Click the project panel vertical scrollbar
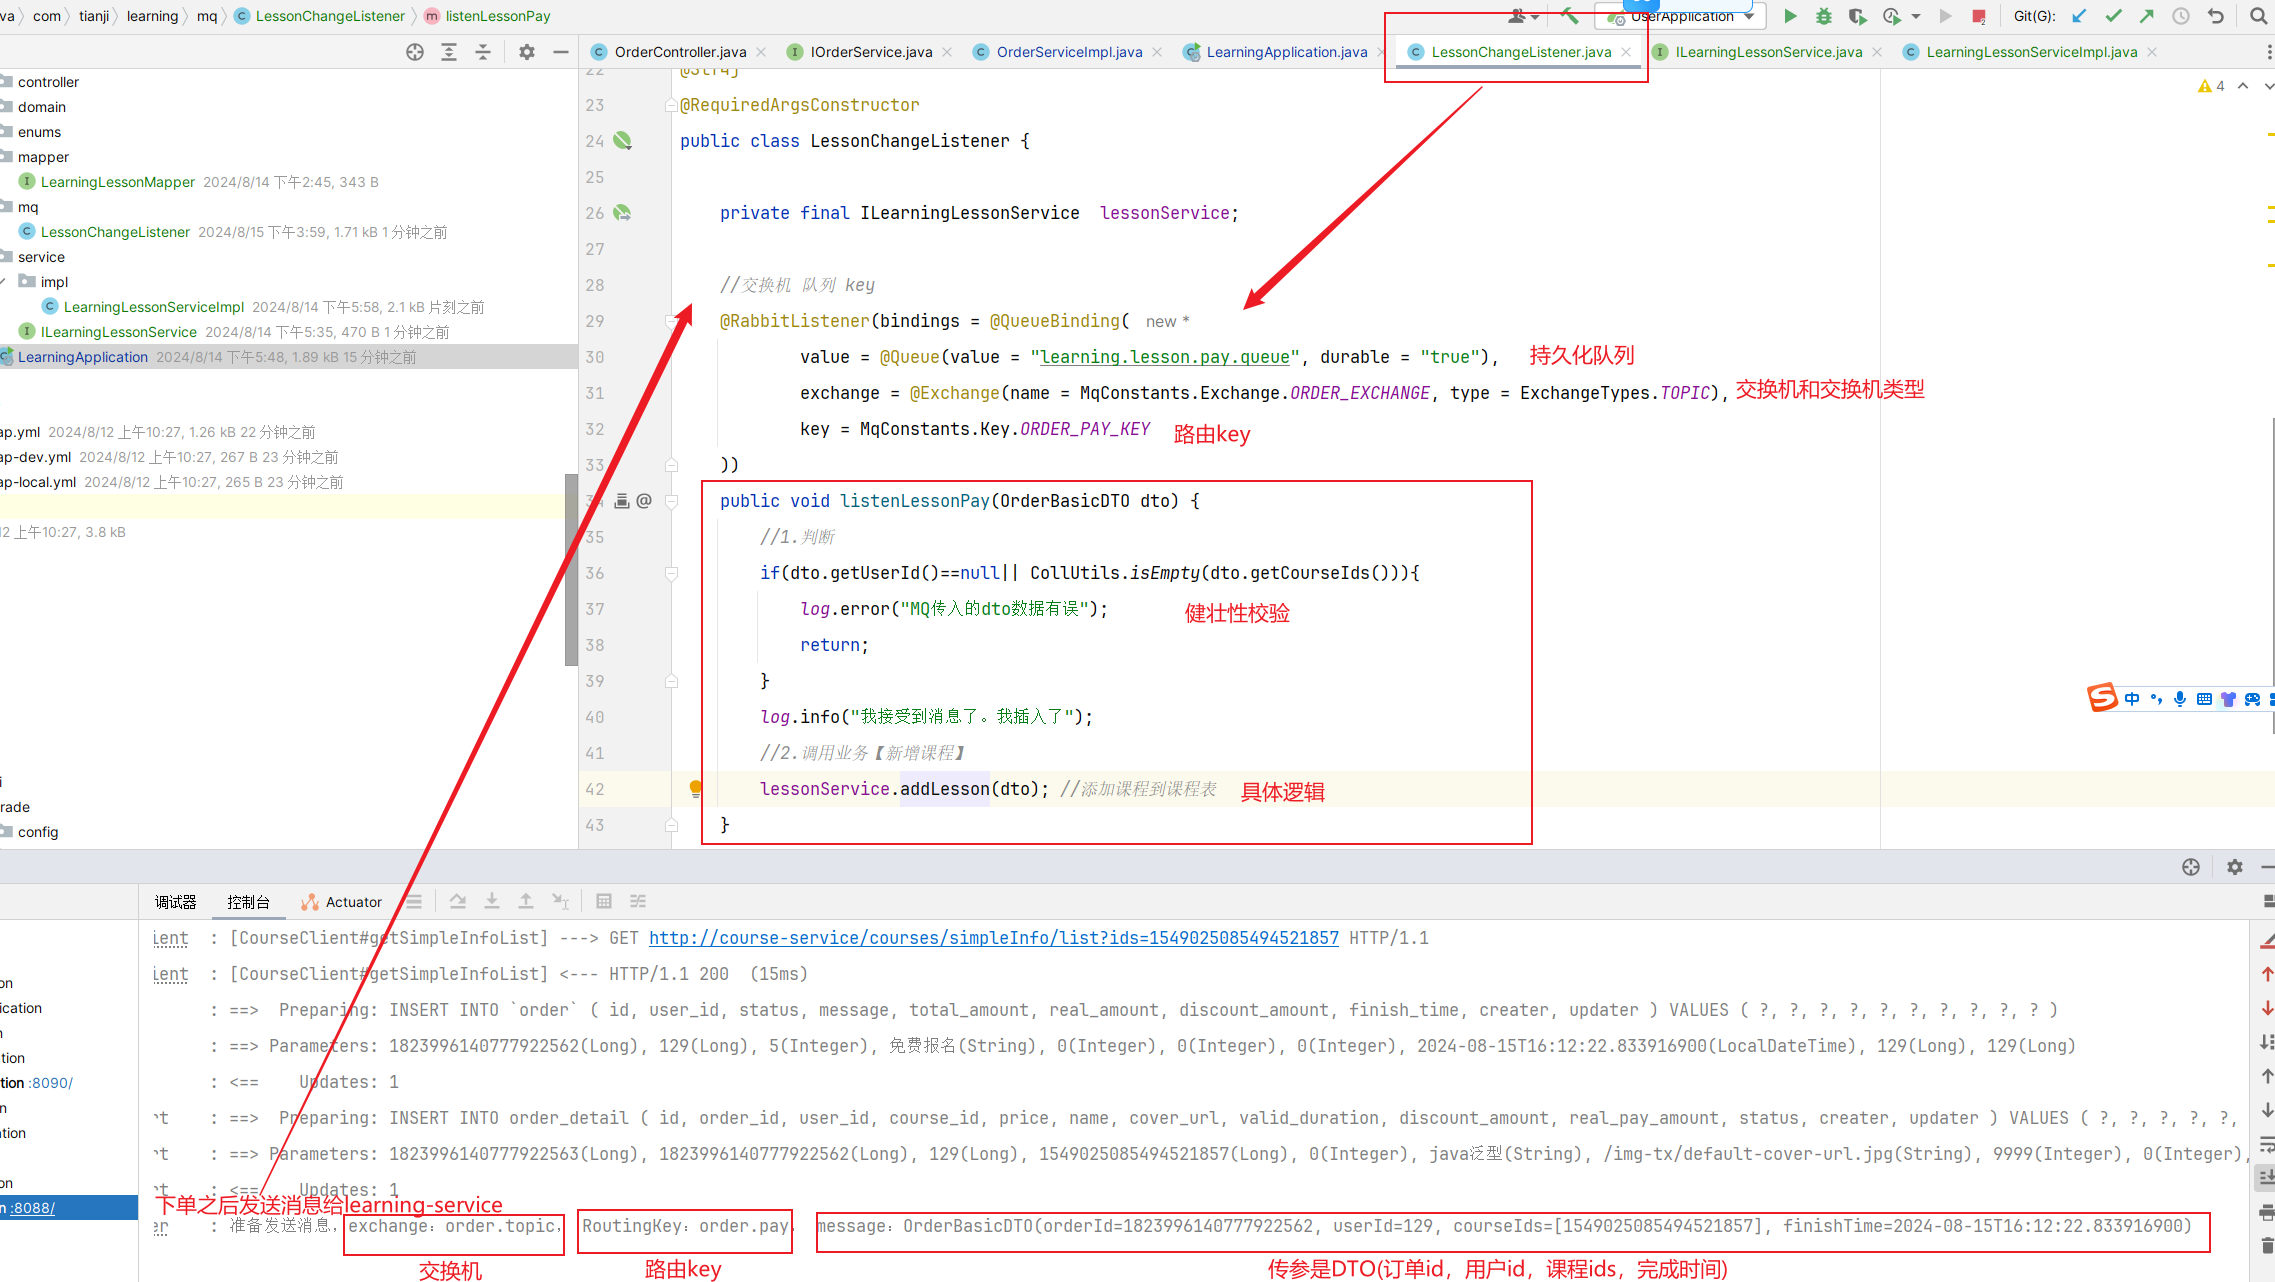Screen dimensions: 2275x1282 (x=571, y=570)
